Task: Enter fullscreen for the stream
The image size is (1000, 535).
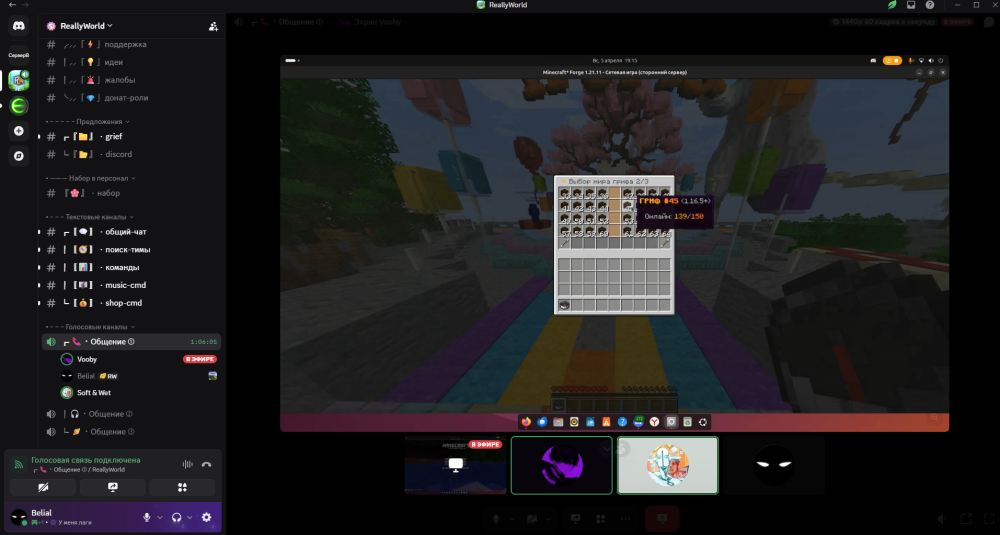Action: point(989,519)
